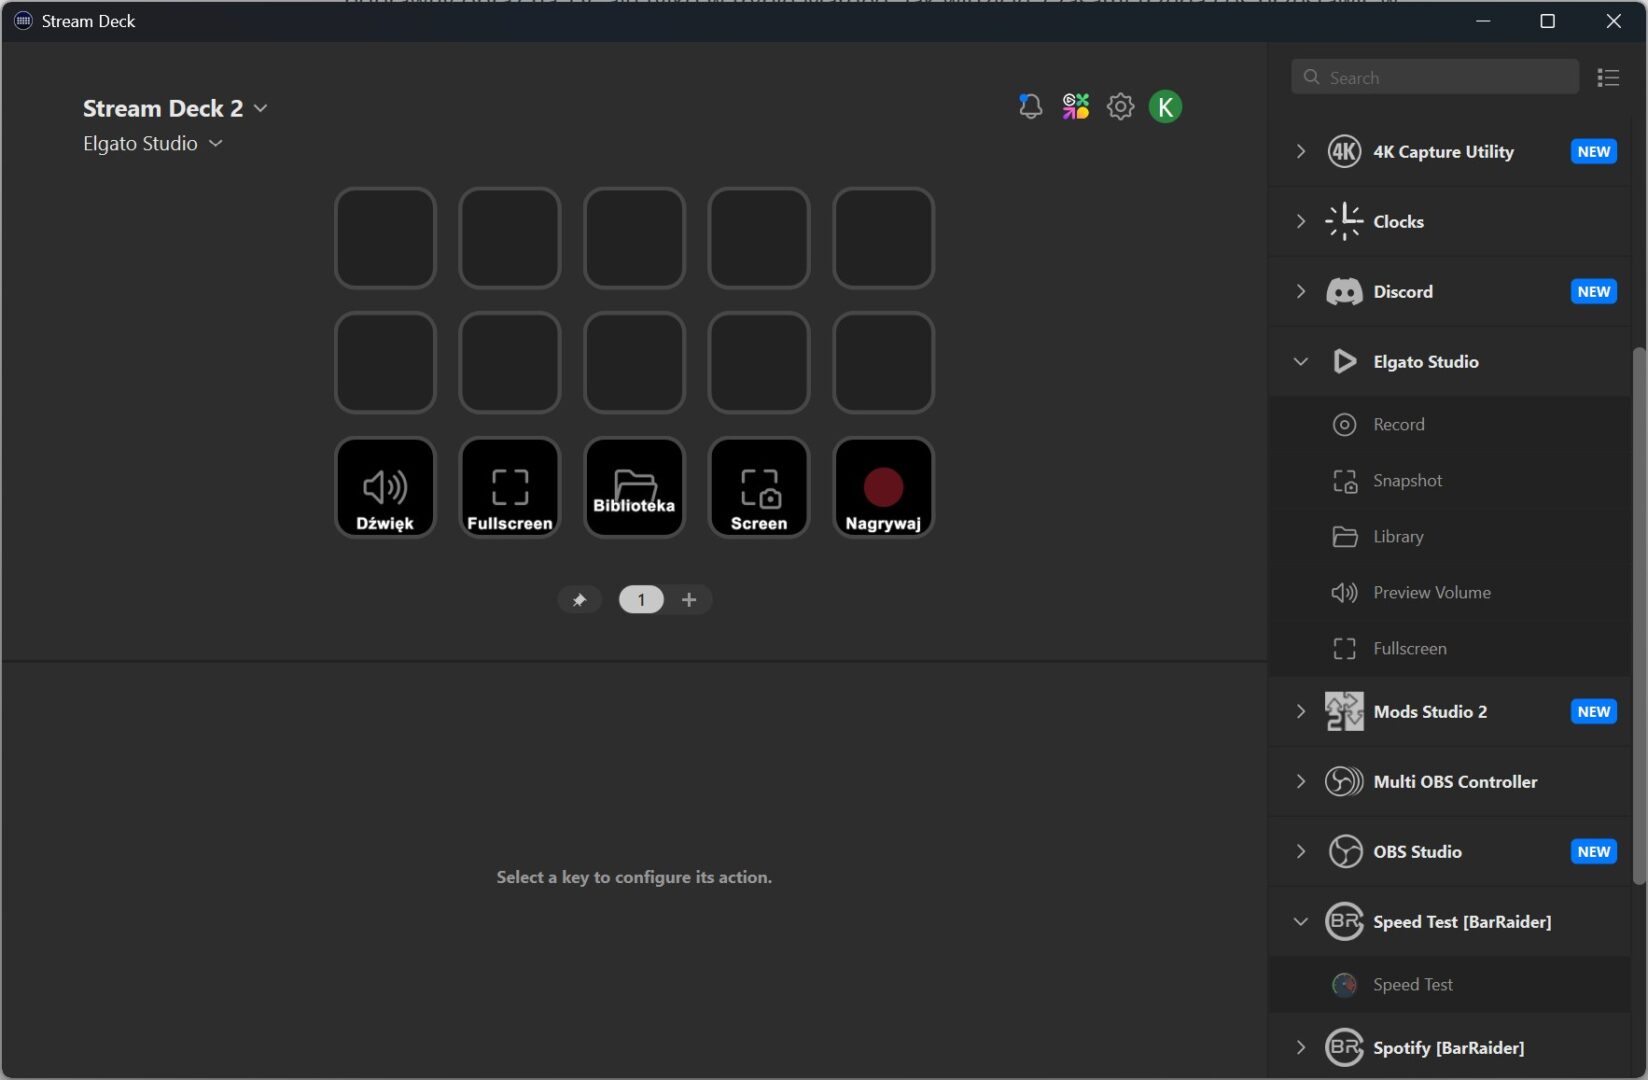
Task: Add a new page with plus button
Action: coord(689,600)
